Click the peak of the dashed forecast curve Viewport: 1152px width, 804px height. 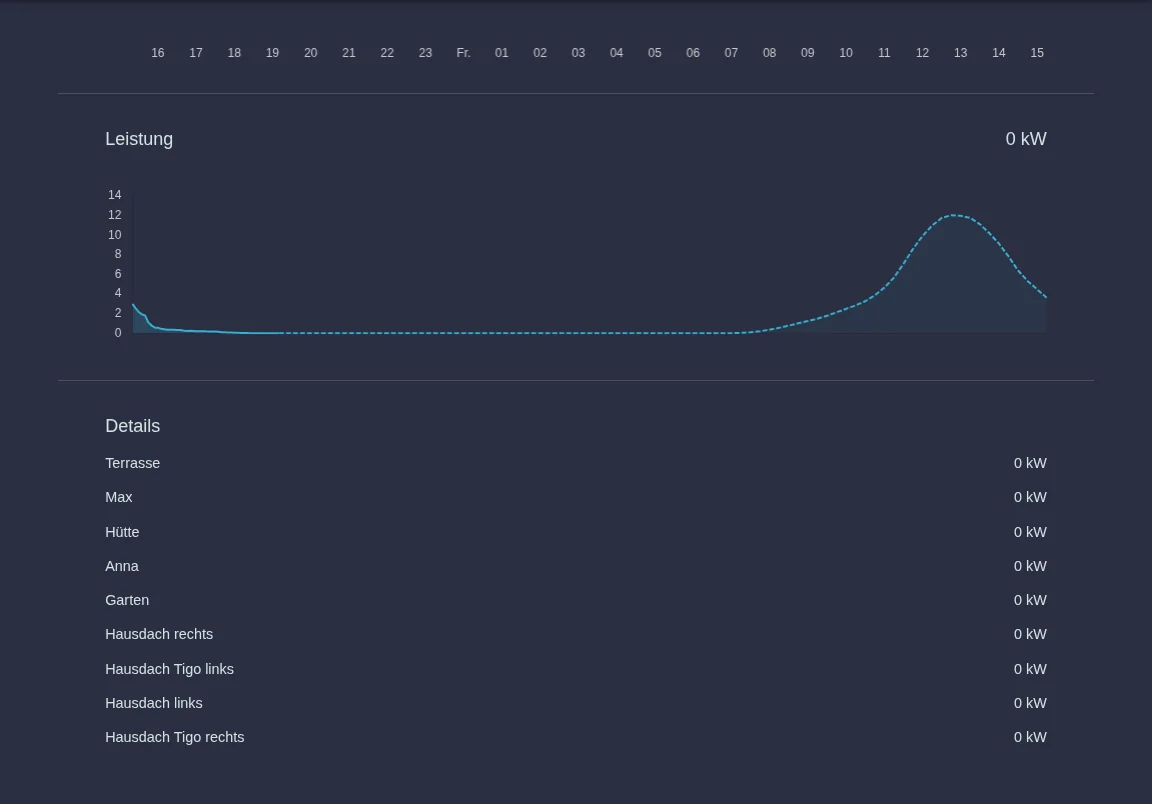point(954,215)
